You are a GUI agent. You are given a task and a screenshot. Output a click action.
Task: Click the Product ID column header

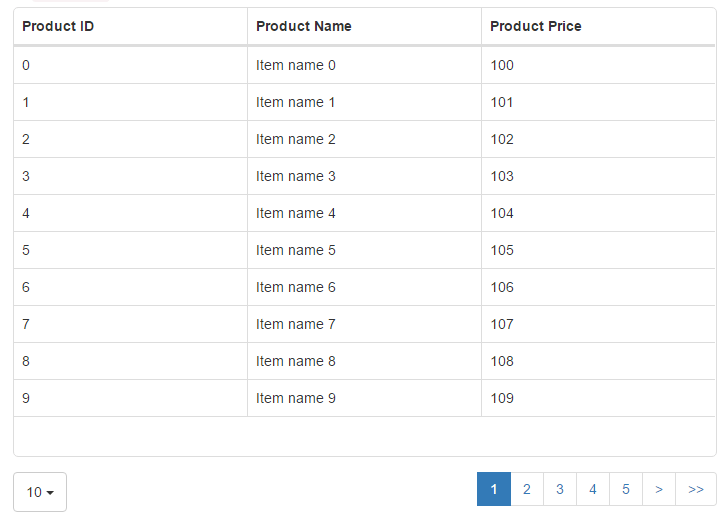130,26
